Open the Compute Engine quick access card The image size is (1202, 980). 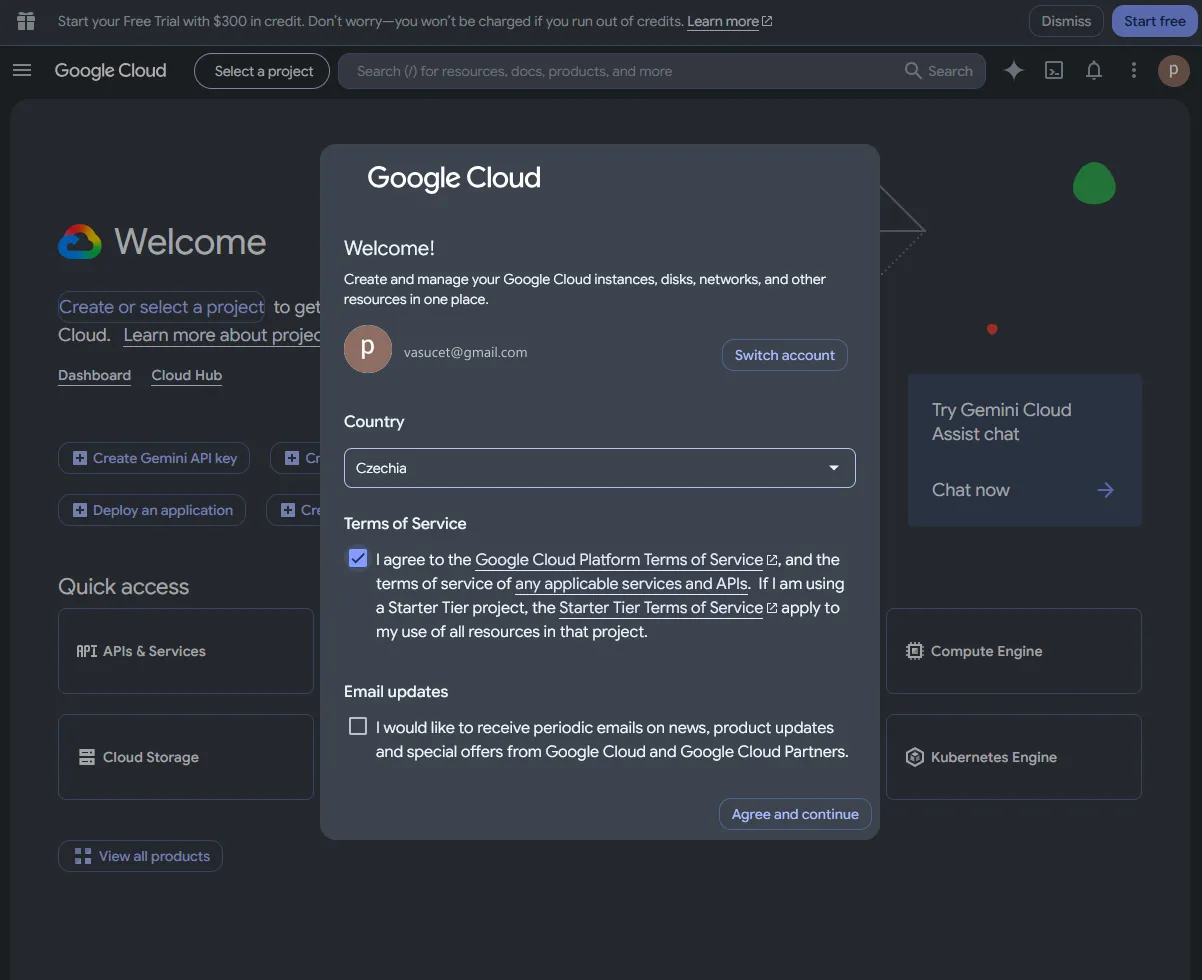click(x=1014, y=651)
